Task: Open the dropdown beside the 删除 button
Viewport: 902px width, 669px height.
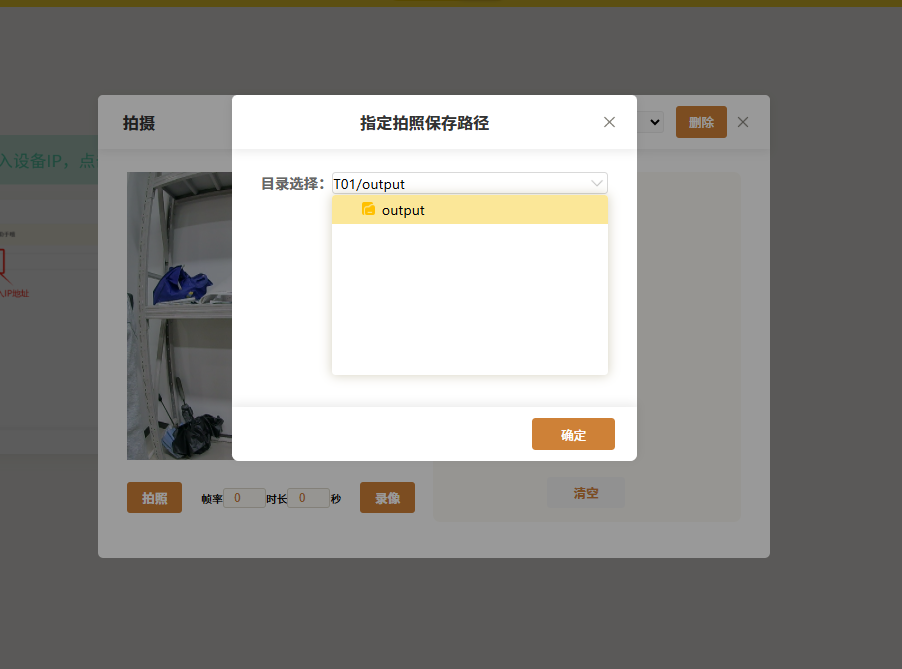Action: tap(654, 122)
